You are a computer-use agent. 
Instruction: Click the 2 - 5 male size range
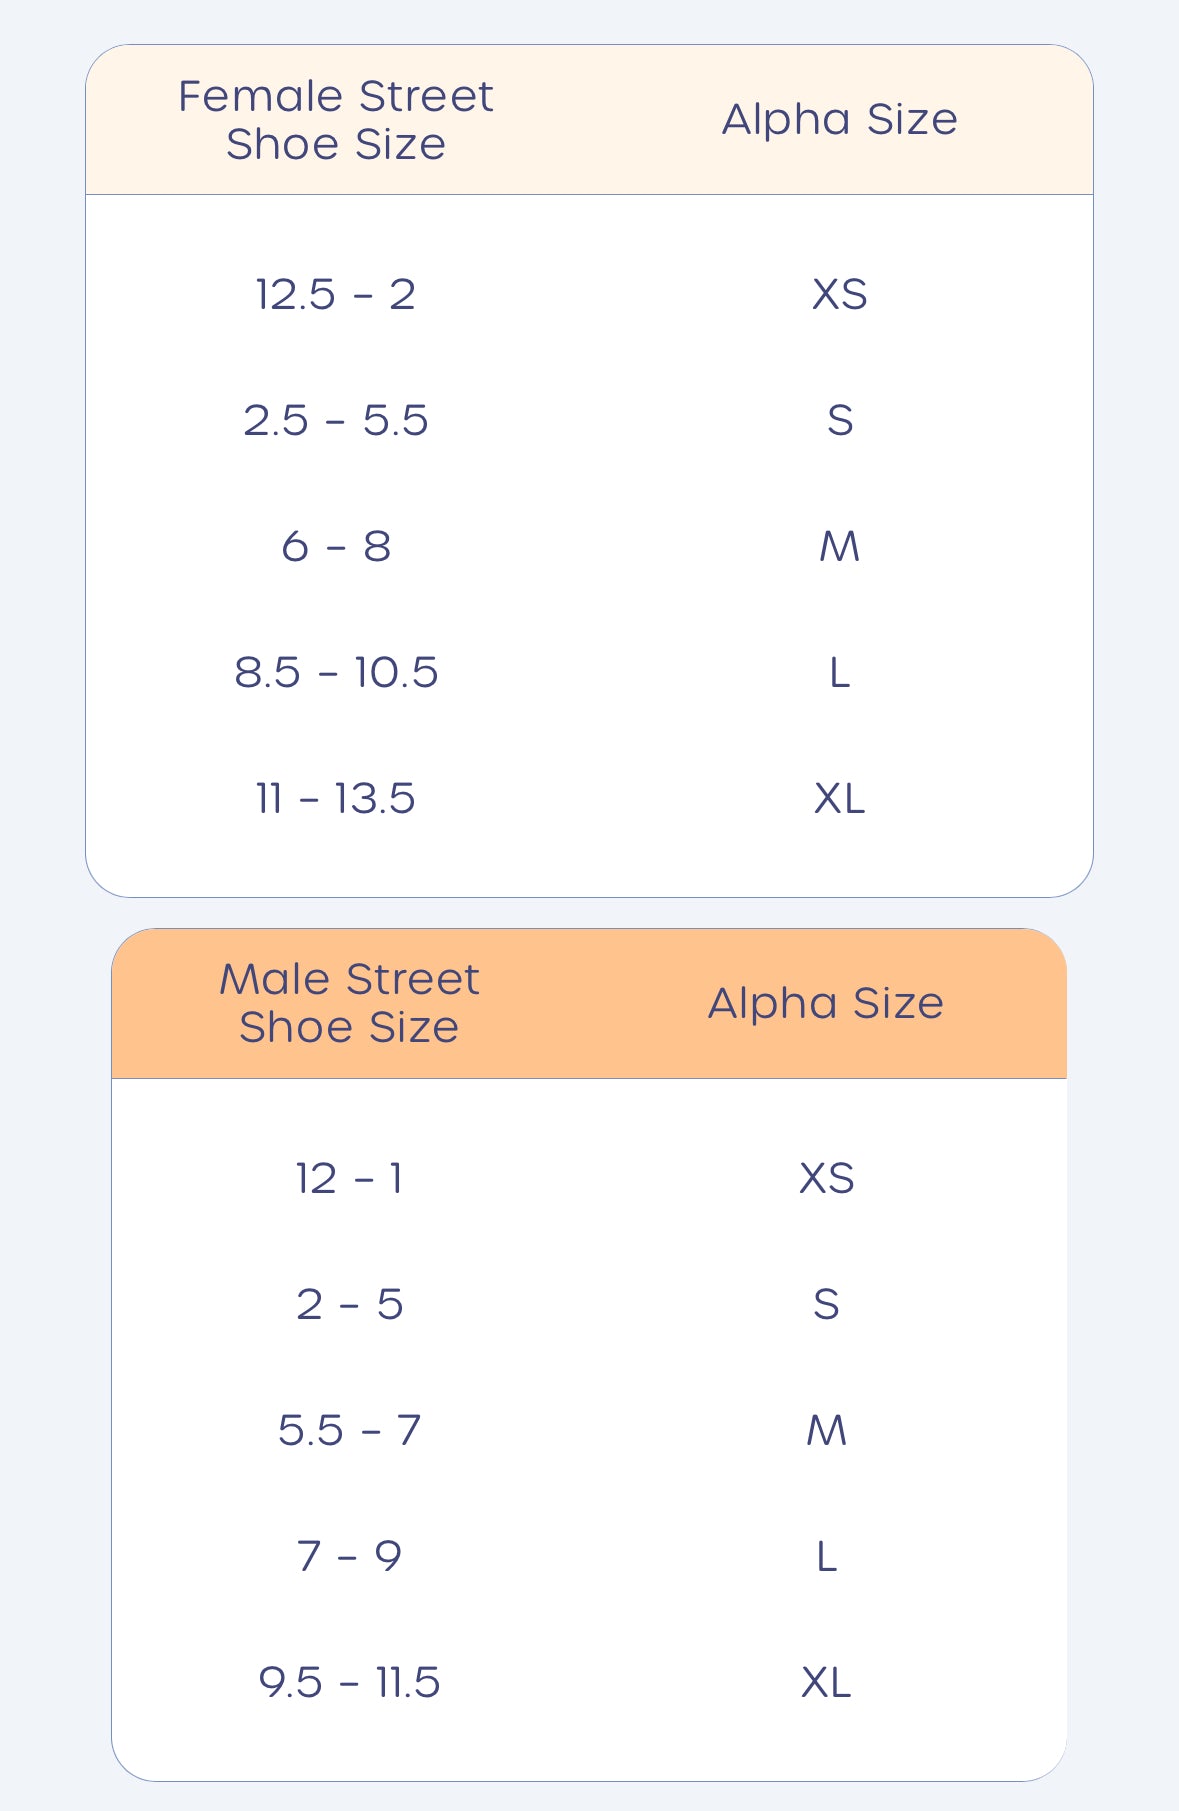click(x=349, y=1304)
